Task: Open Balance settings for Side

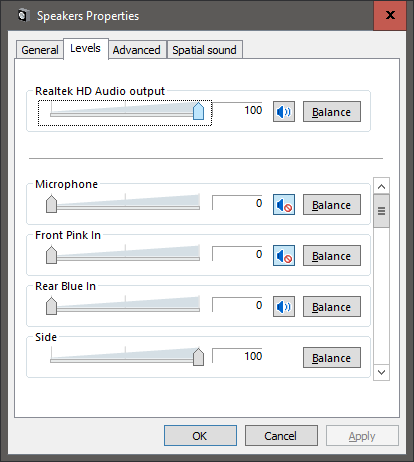Action: (332, 358)
